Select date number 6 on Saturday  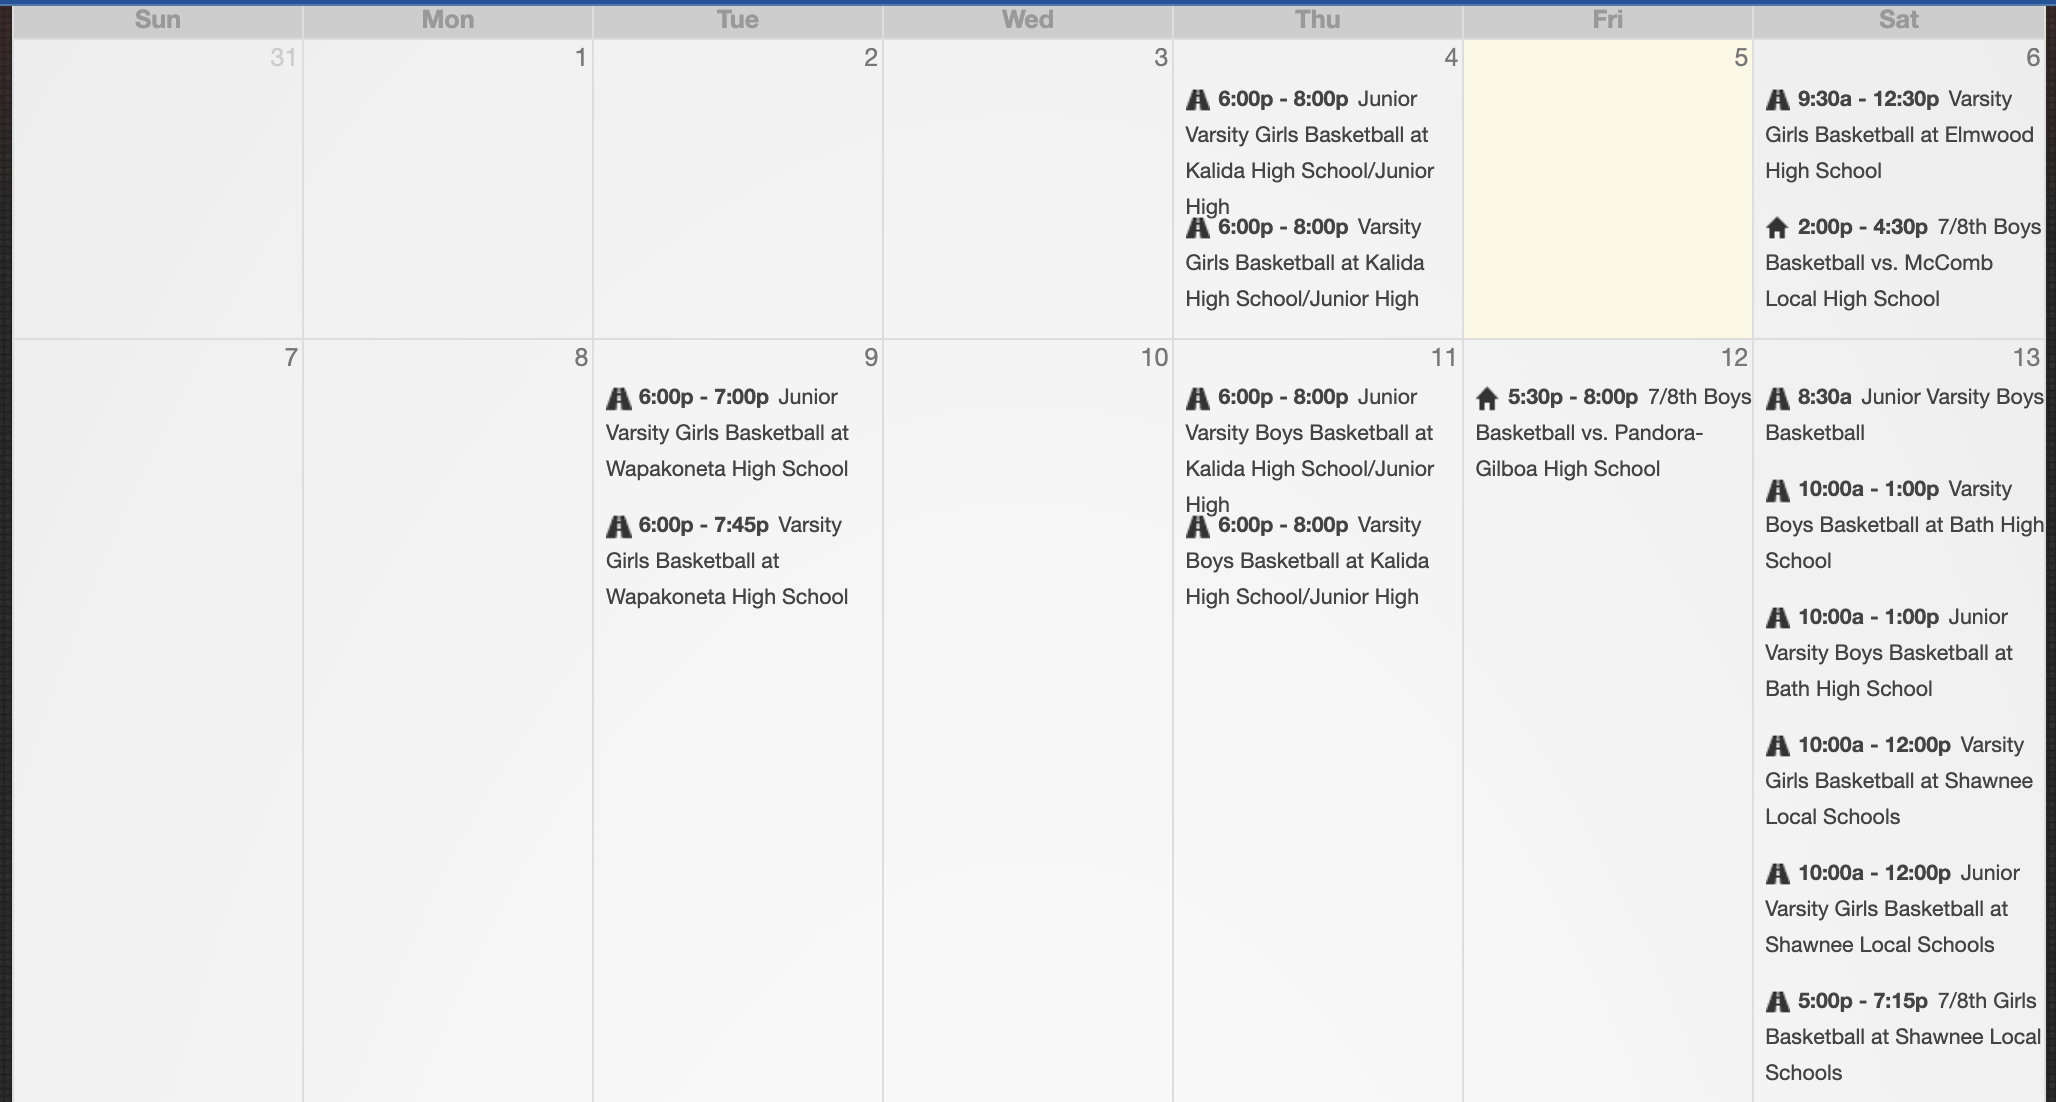tap(2033, 58)
